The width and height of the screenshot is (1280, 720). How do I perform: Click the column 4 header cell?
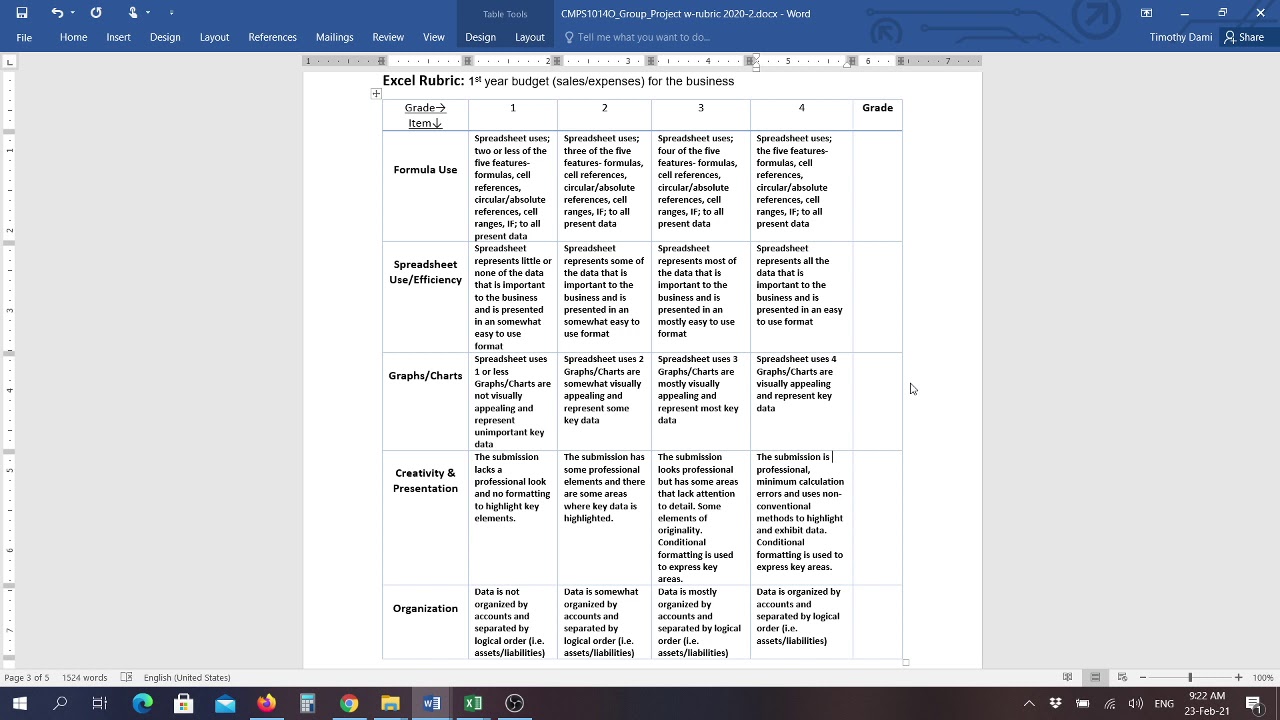[x=801, y=115]
